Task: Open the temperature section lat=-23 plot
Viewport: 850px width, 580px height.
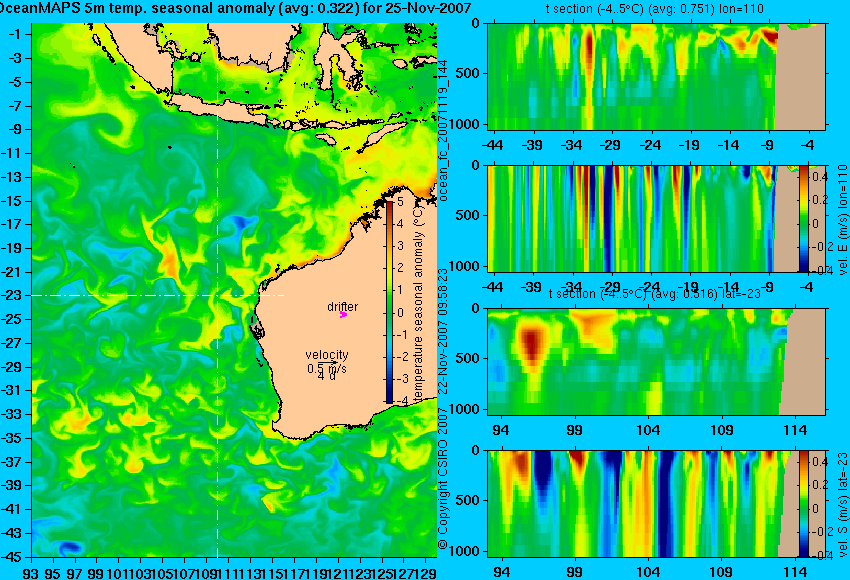Action: click(x=656, y=361)
